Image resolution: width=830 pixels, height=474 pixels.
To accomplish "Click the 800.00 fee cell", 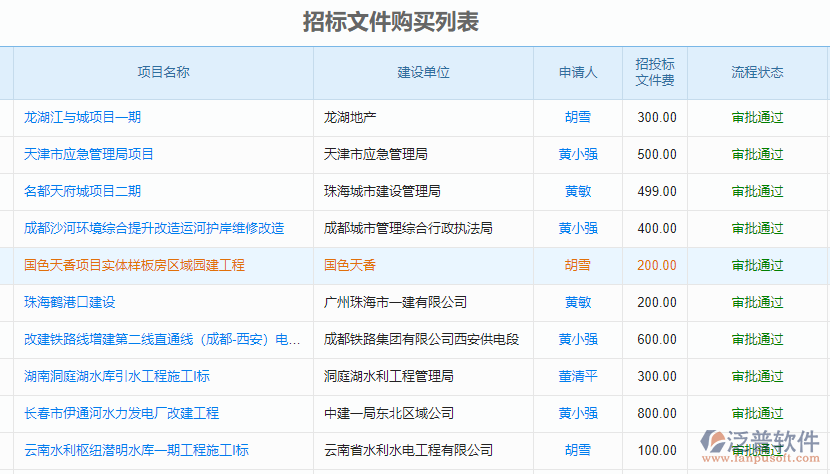I will coord(656,413).
